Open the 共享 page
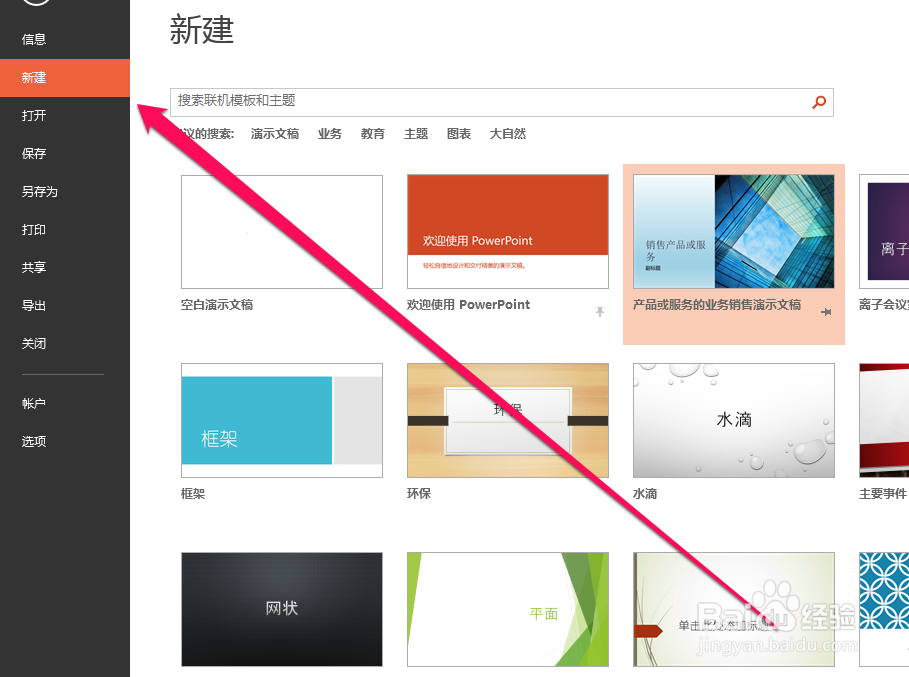This screenshot has height=677, width=909. pos(34,267)
